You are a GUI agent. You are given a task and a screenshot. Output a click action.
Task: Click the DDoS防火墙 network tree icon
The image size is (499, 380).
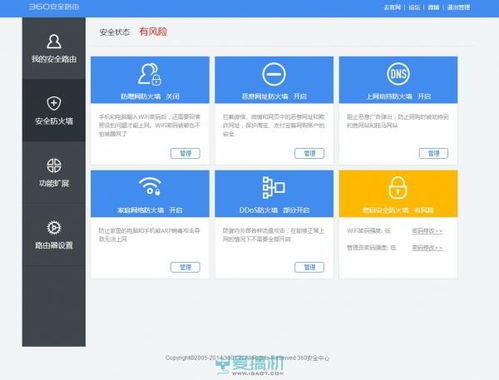(x=274, y=188)
